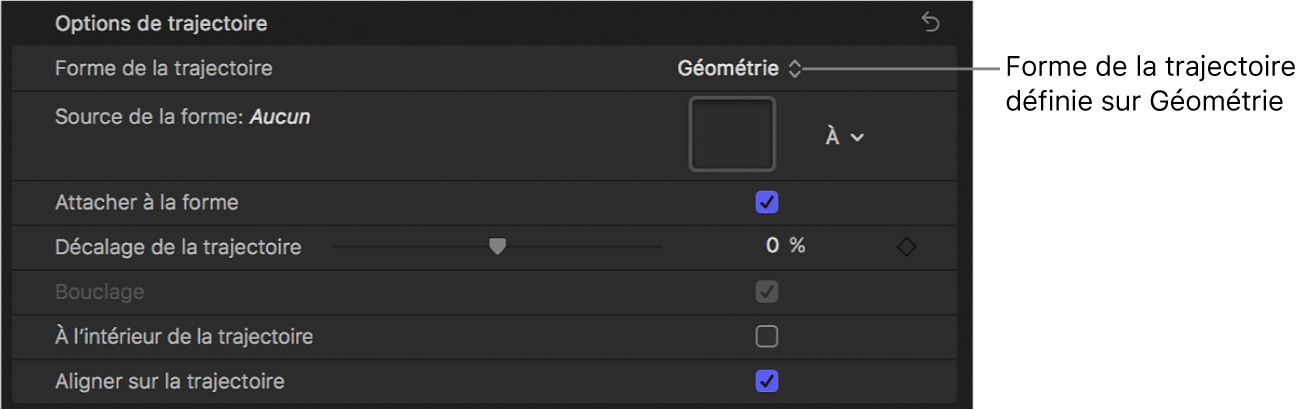The height and width of the screenshot is (410, 1301).
Task: Open the Géométrie trajectory shape popup
Action: [739, 69]
